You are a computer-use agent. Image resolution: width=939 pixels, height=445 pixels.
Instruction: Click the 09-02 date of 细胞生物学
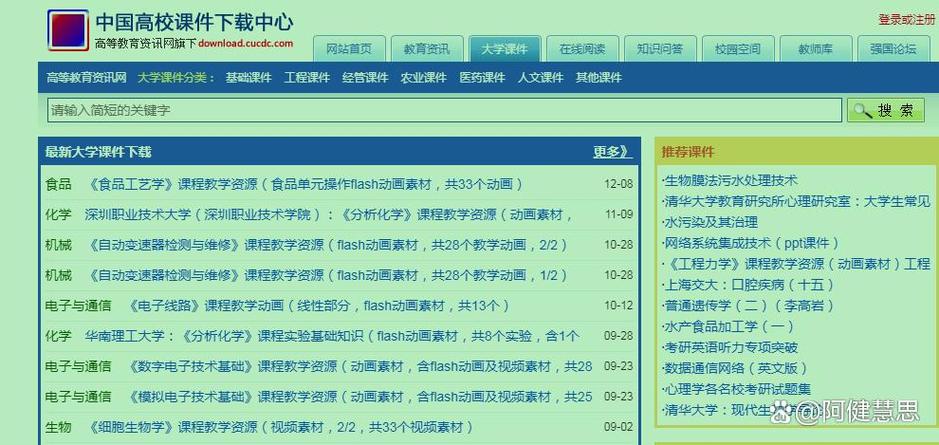point(619,428)
